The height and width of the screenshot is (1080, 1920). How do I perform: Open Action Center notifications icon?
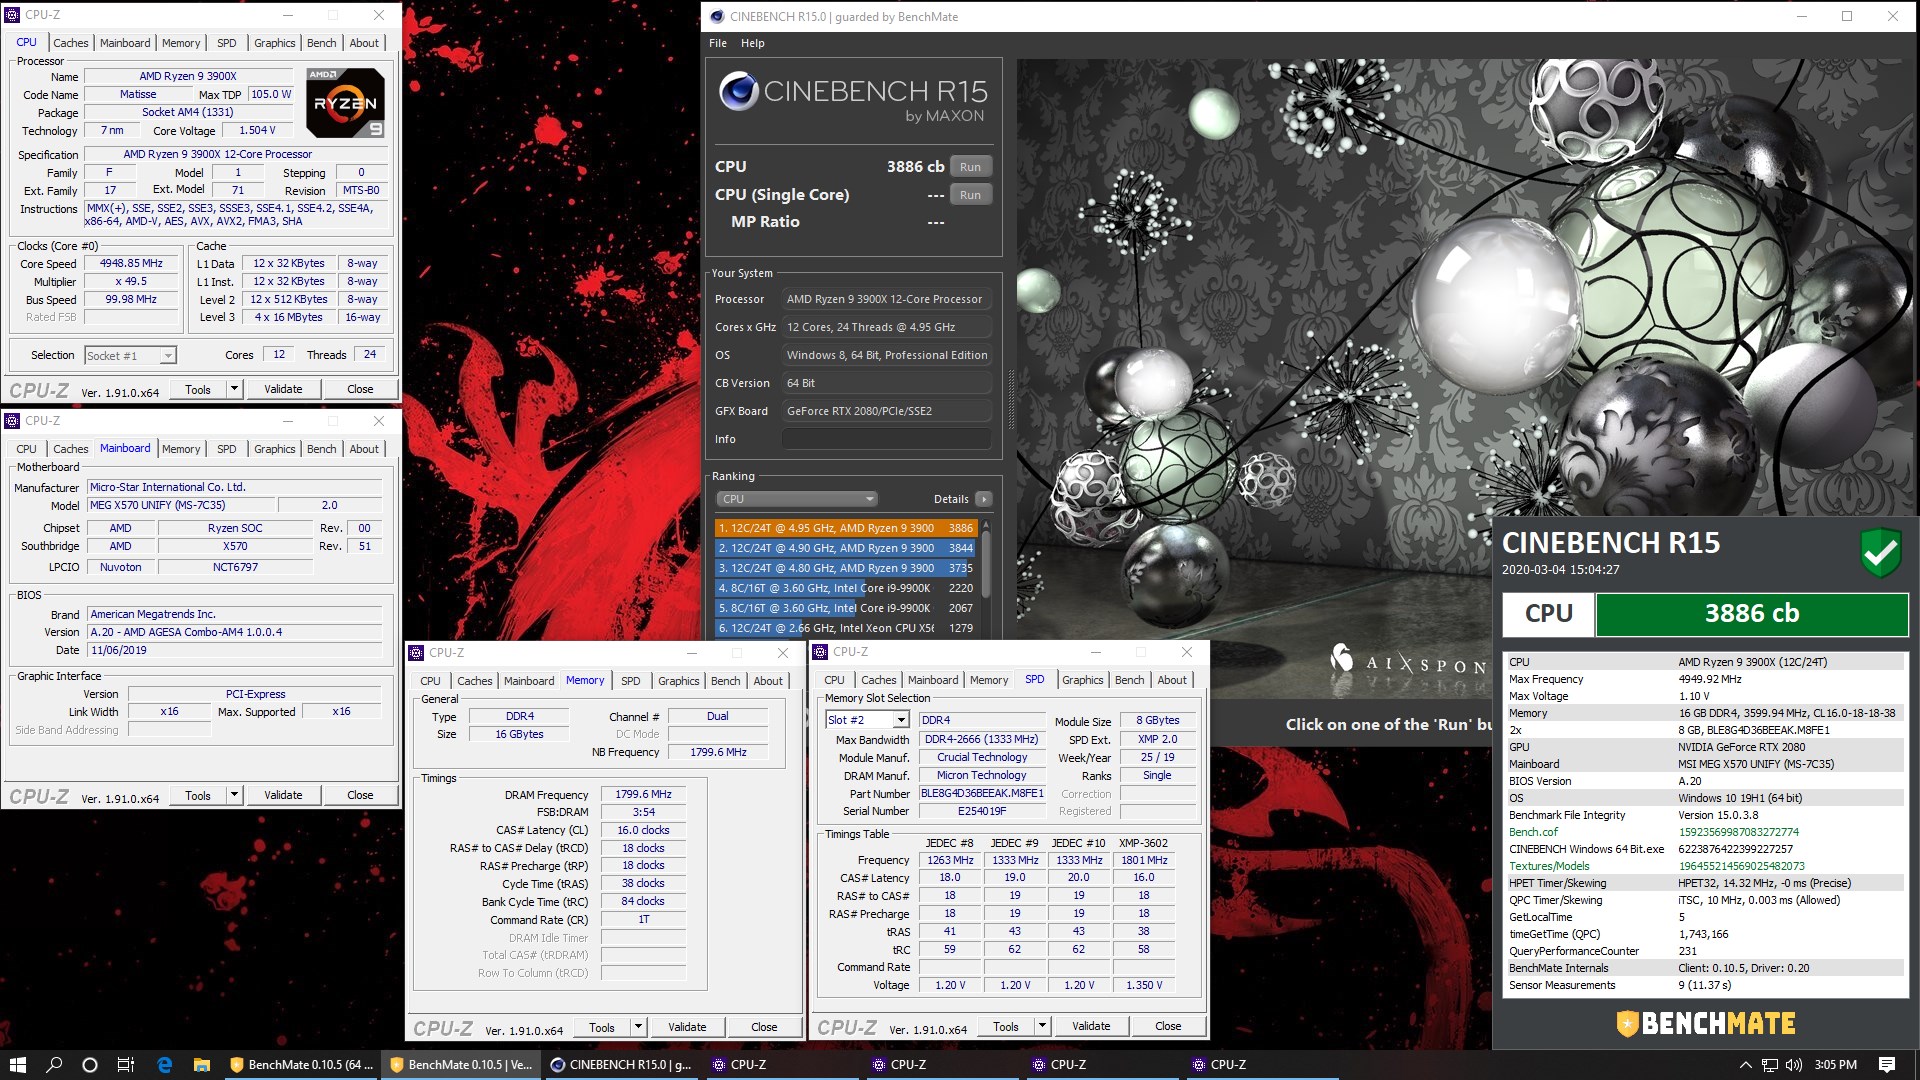point(1887,1064)
